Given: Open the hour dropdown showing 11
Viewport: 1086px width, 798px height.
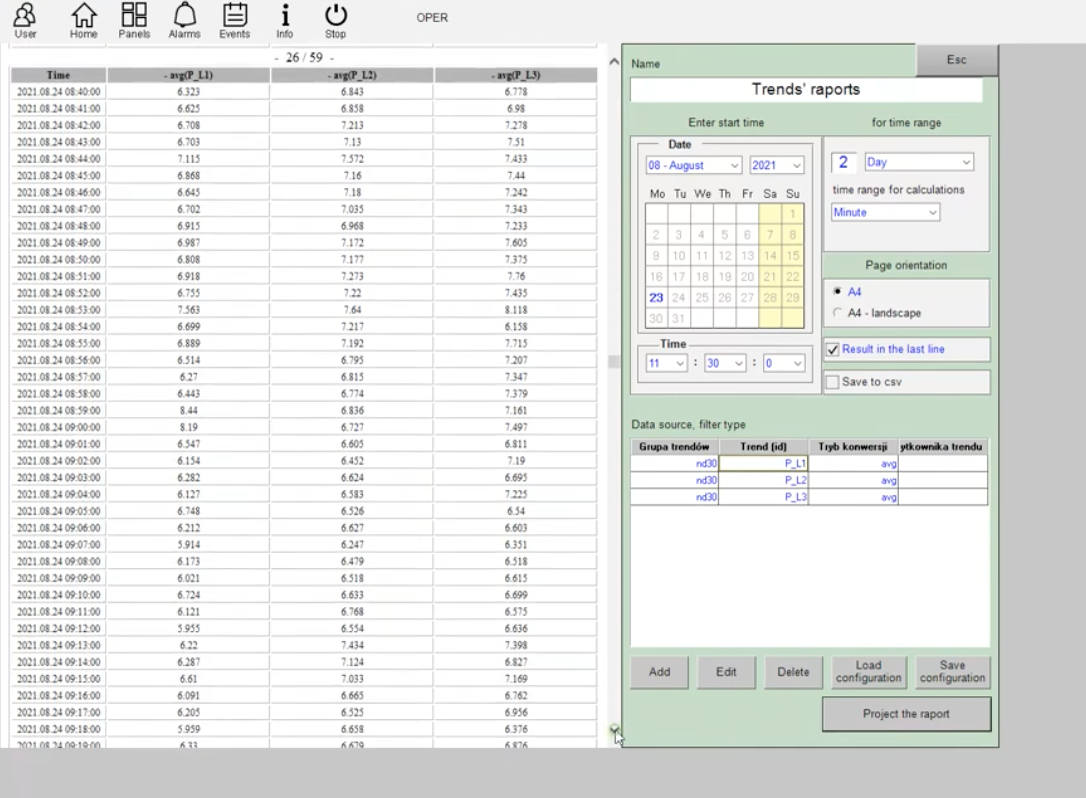Looking at the screenshot, I should coord(666,363).
